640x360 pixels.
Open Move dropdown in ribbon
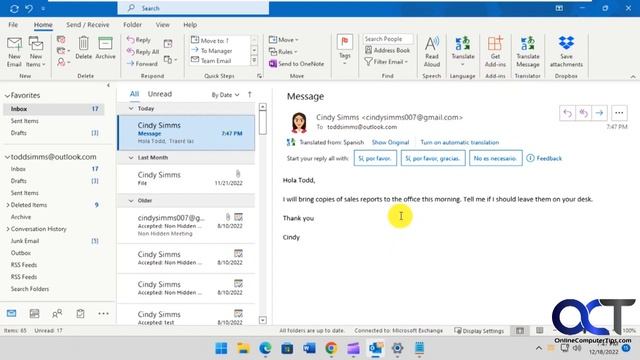click(284, 40)
